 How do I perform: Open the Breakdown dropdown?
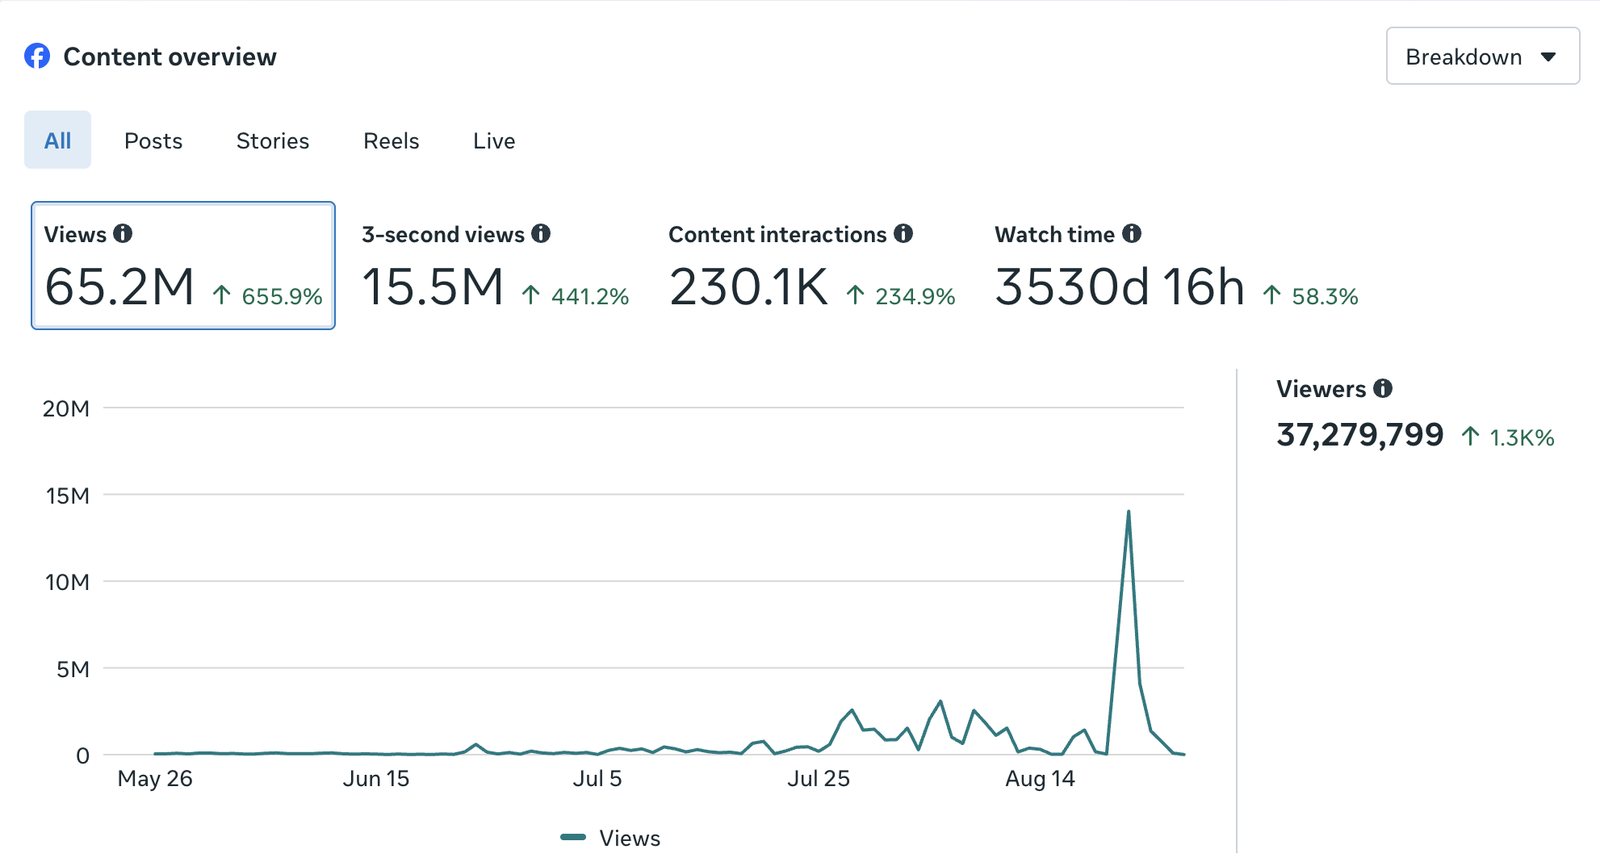click(1482, 56)
